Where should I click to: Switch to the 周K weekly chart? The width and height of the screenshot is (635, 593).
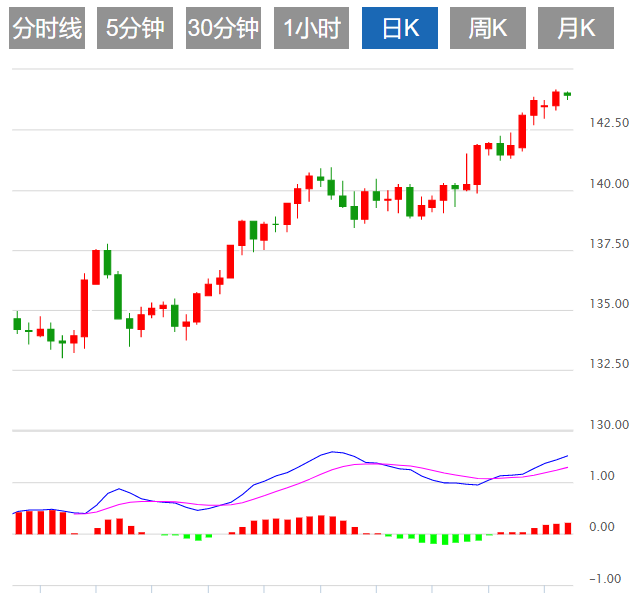(x=488, y=29)
